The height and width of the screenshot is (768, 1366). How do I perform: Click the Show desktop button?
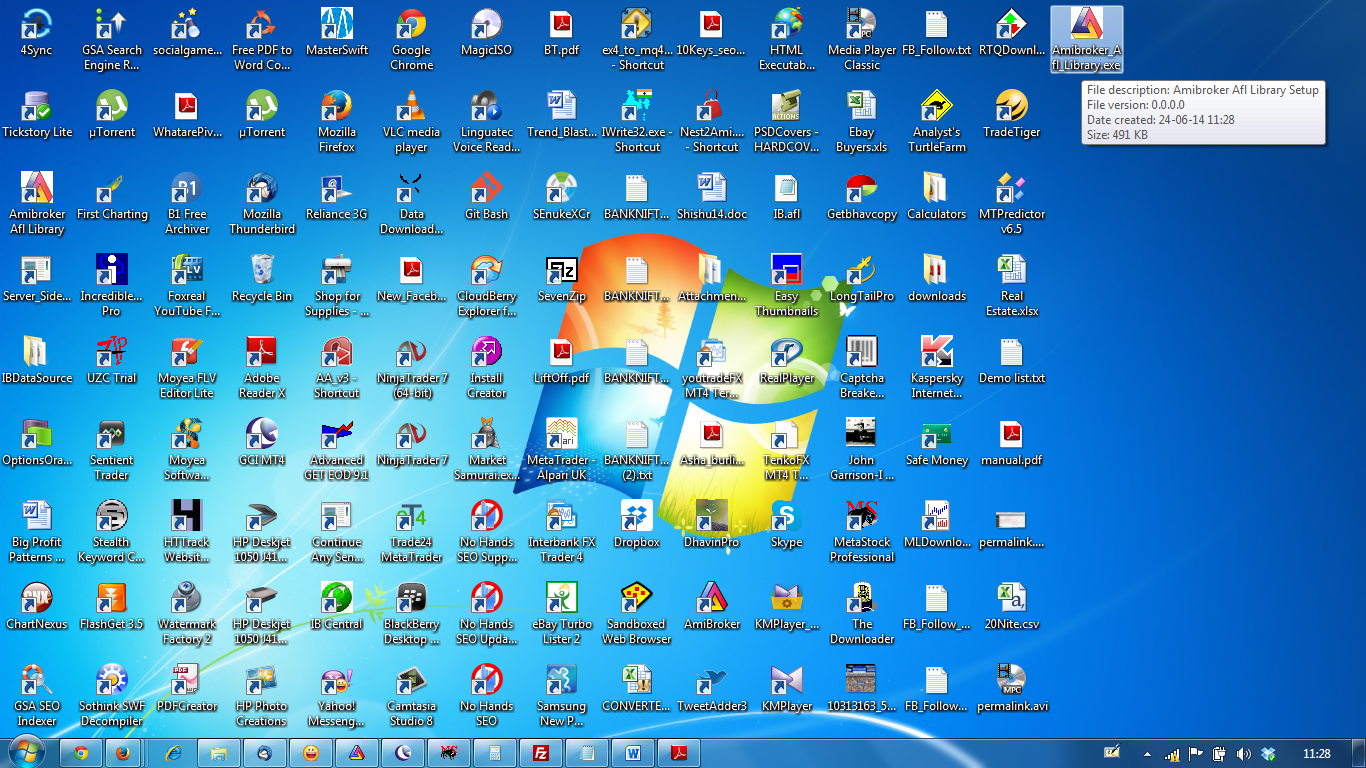point(1359,753)
